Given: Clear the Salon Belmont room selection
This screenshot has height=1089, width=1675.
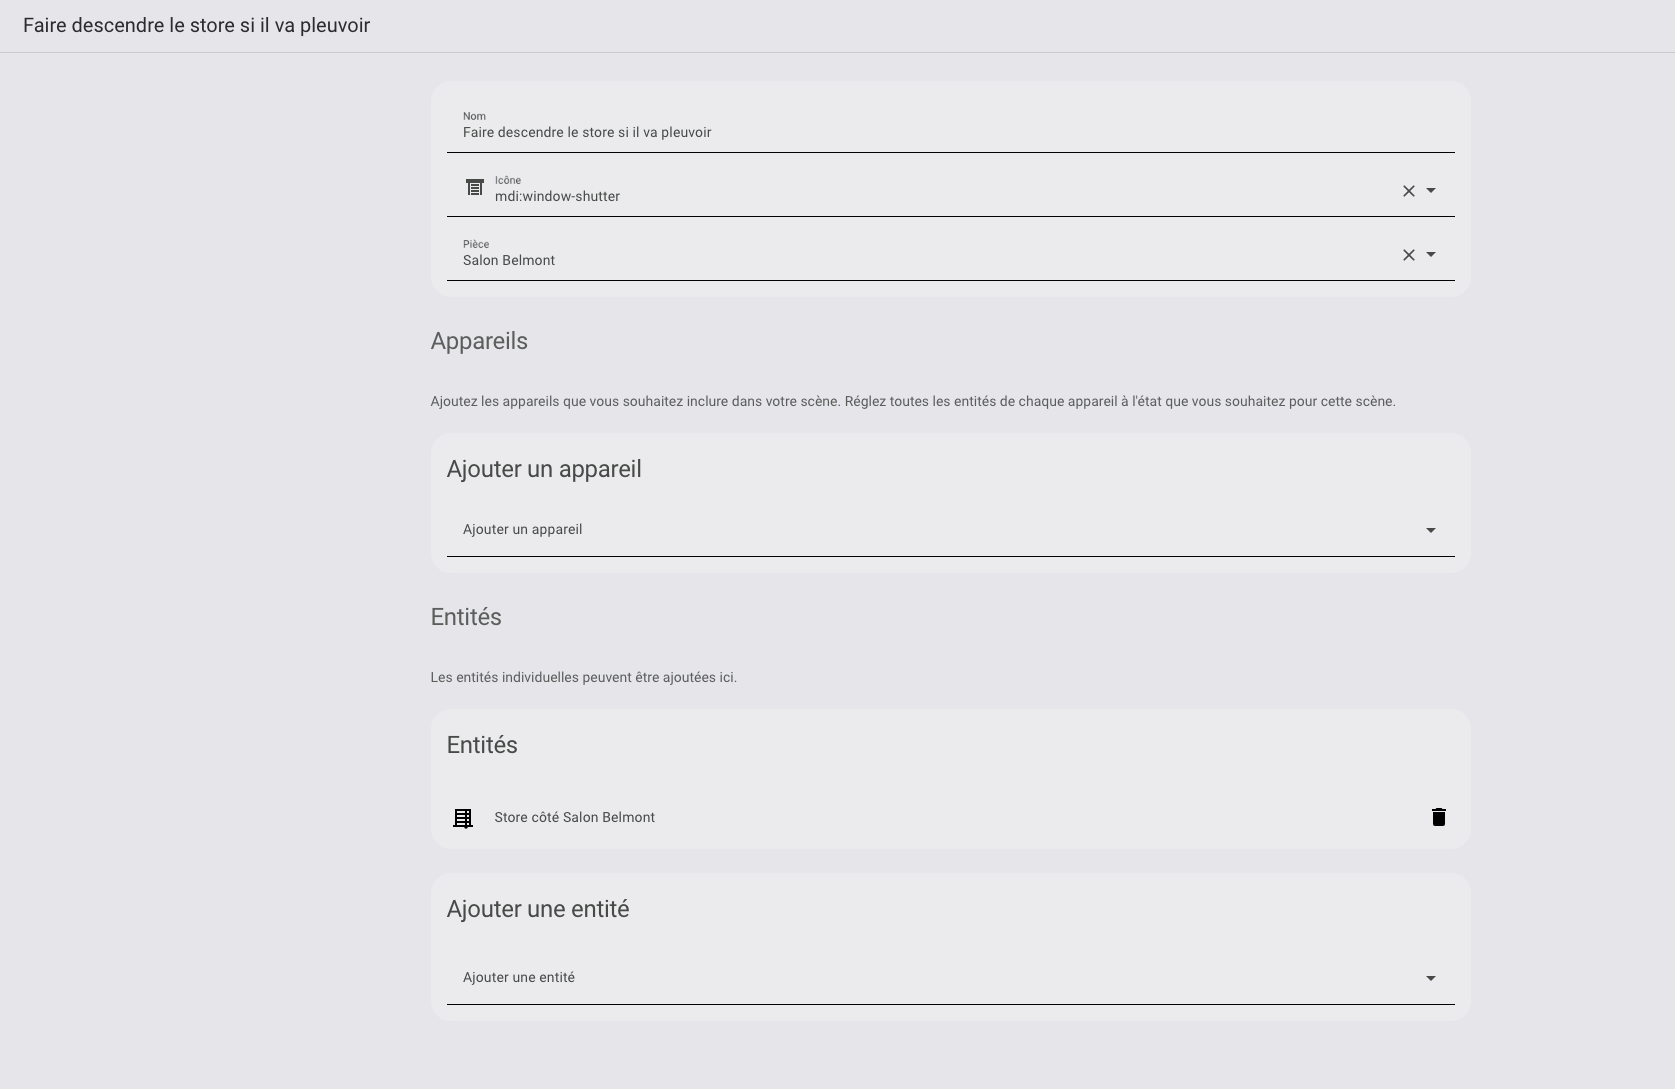Looking at the screenshot, I should 1408,255.
